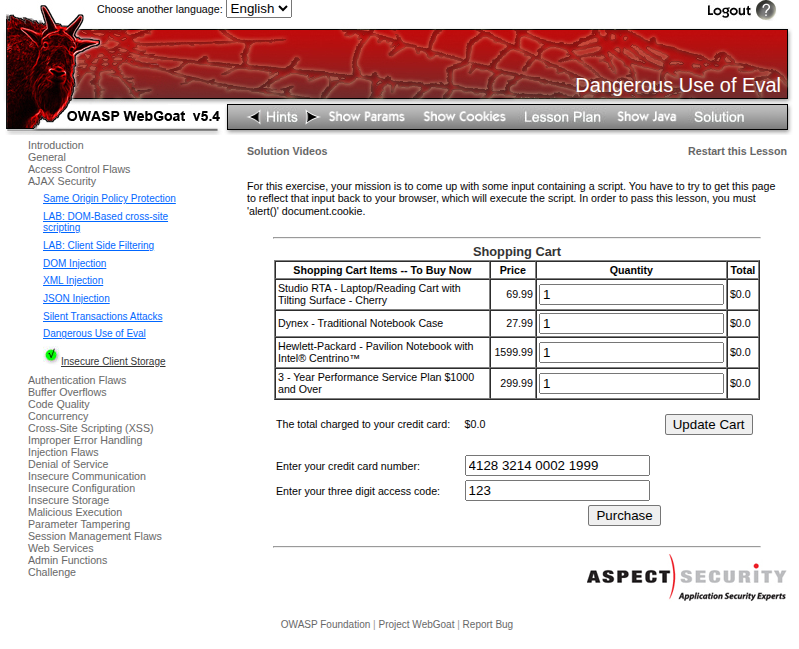The image size is (799, 649).
Task: Click the Purchase button
Action: pos(624,516)
